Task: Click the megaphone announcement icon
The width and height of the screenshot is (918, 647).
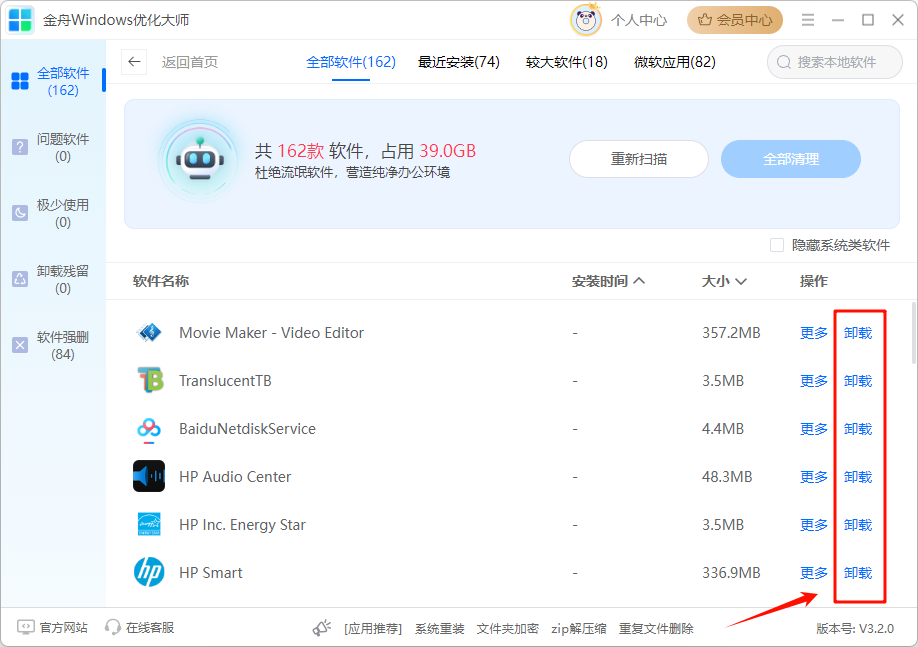Action: coord(321,628)
